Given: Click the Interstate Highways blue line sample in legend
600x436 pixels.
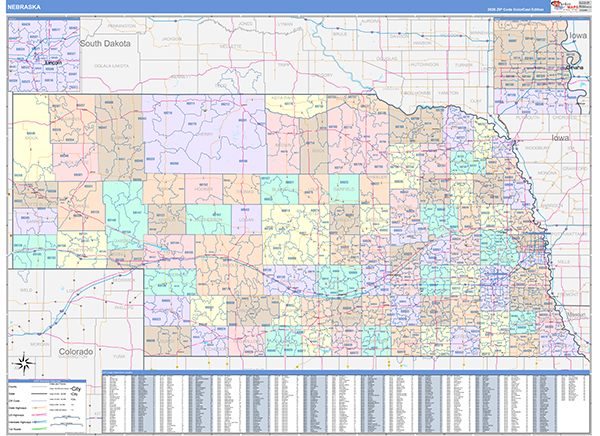Looking at the screenshot, I should [37, 422].
